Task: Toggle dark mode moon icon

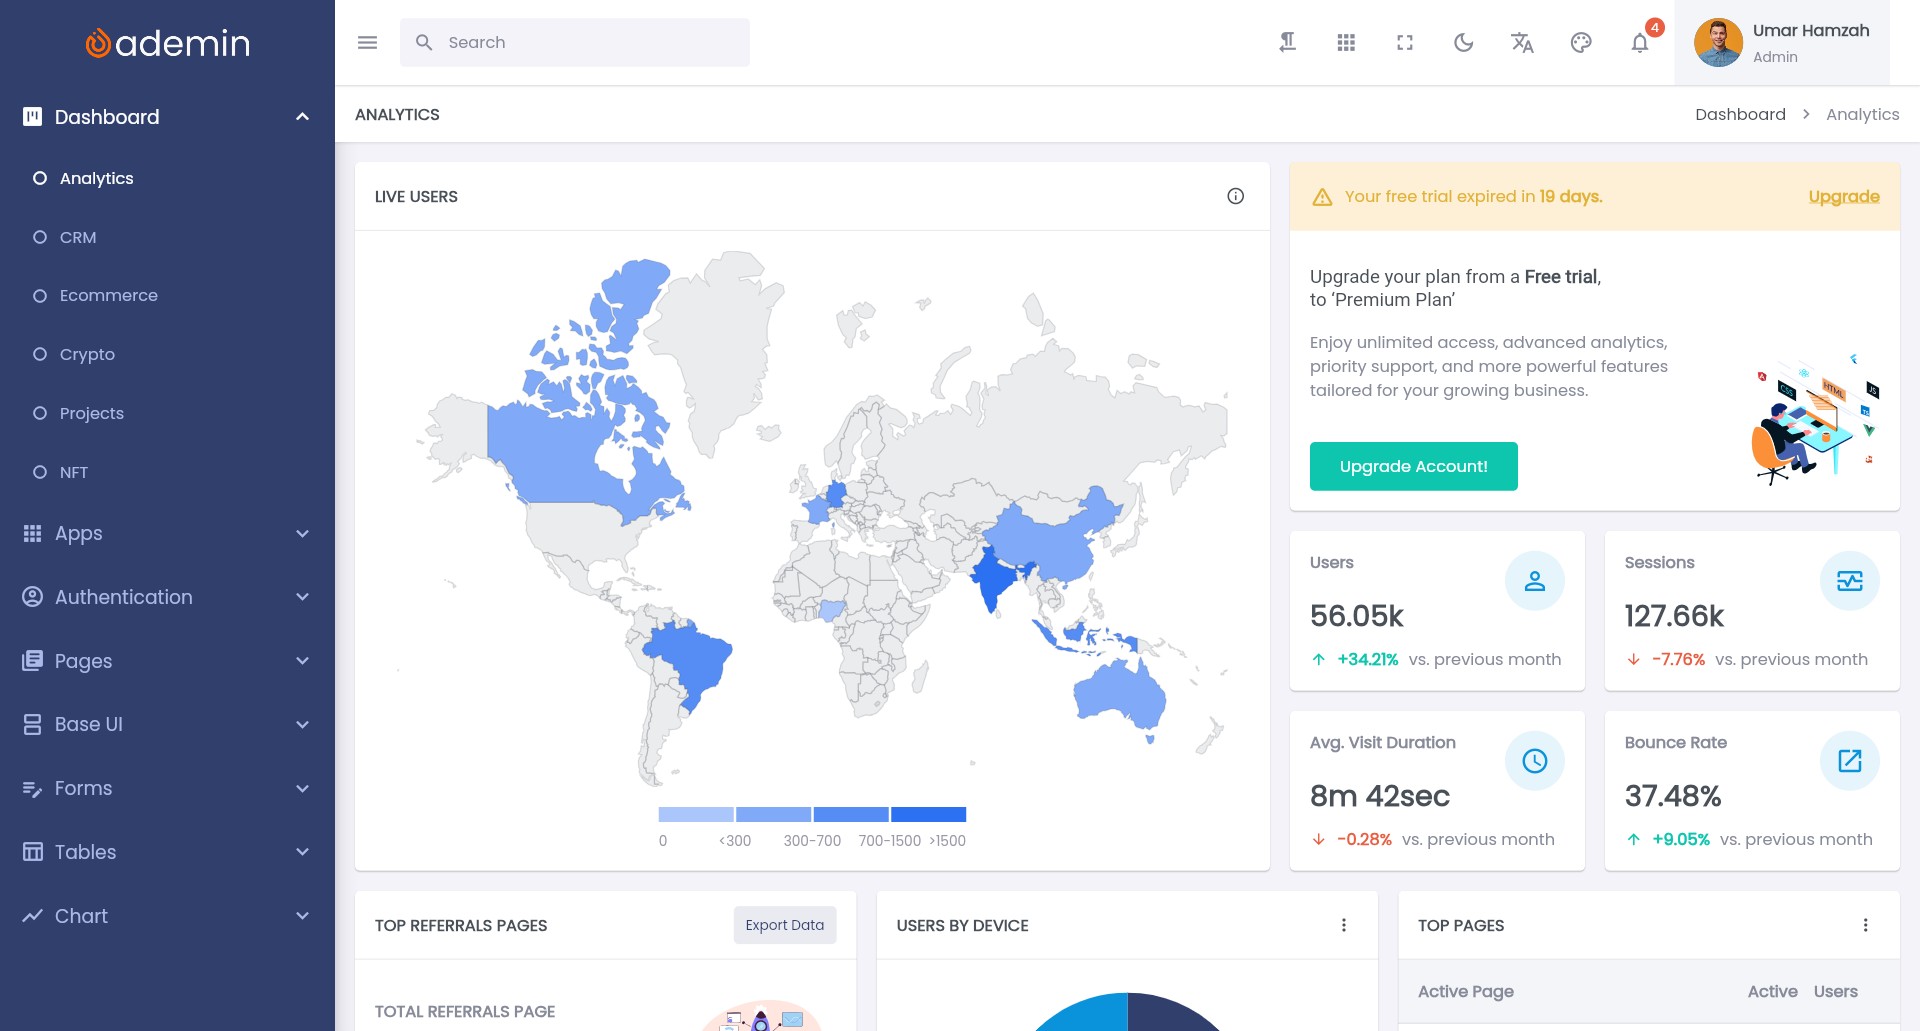Action: click(x=1463, y=43)
